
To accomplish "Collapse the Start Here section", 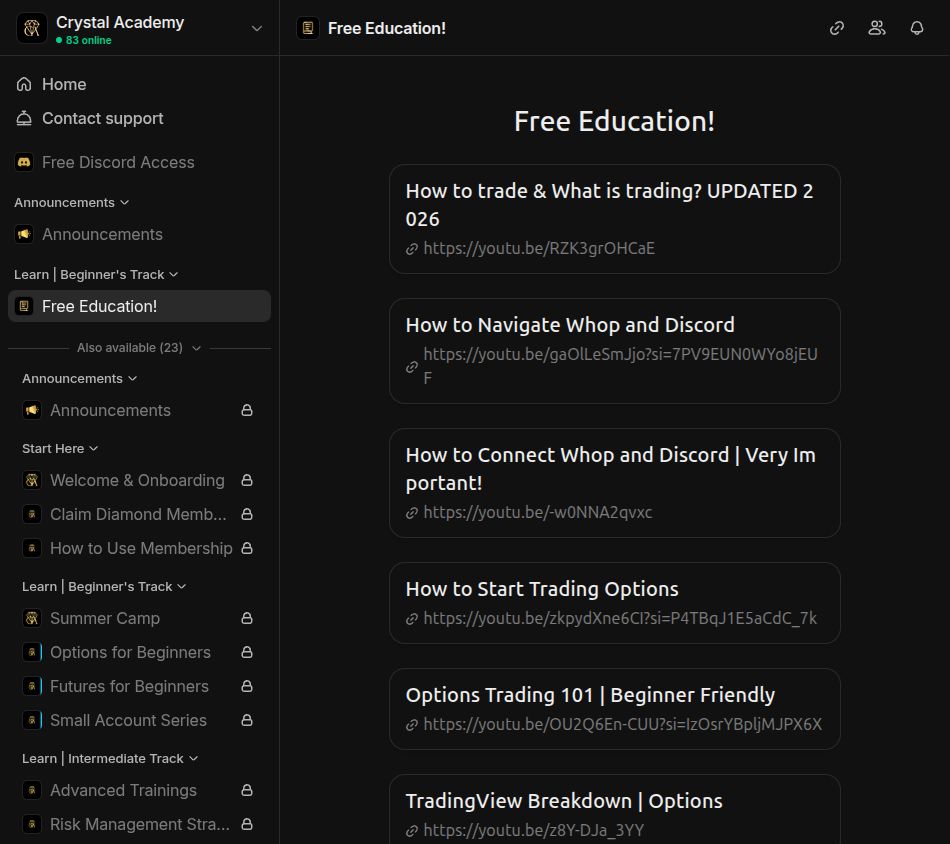I will tap(59, 448).
